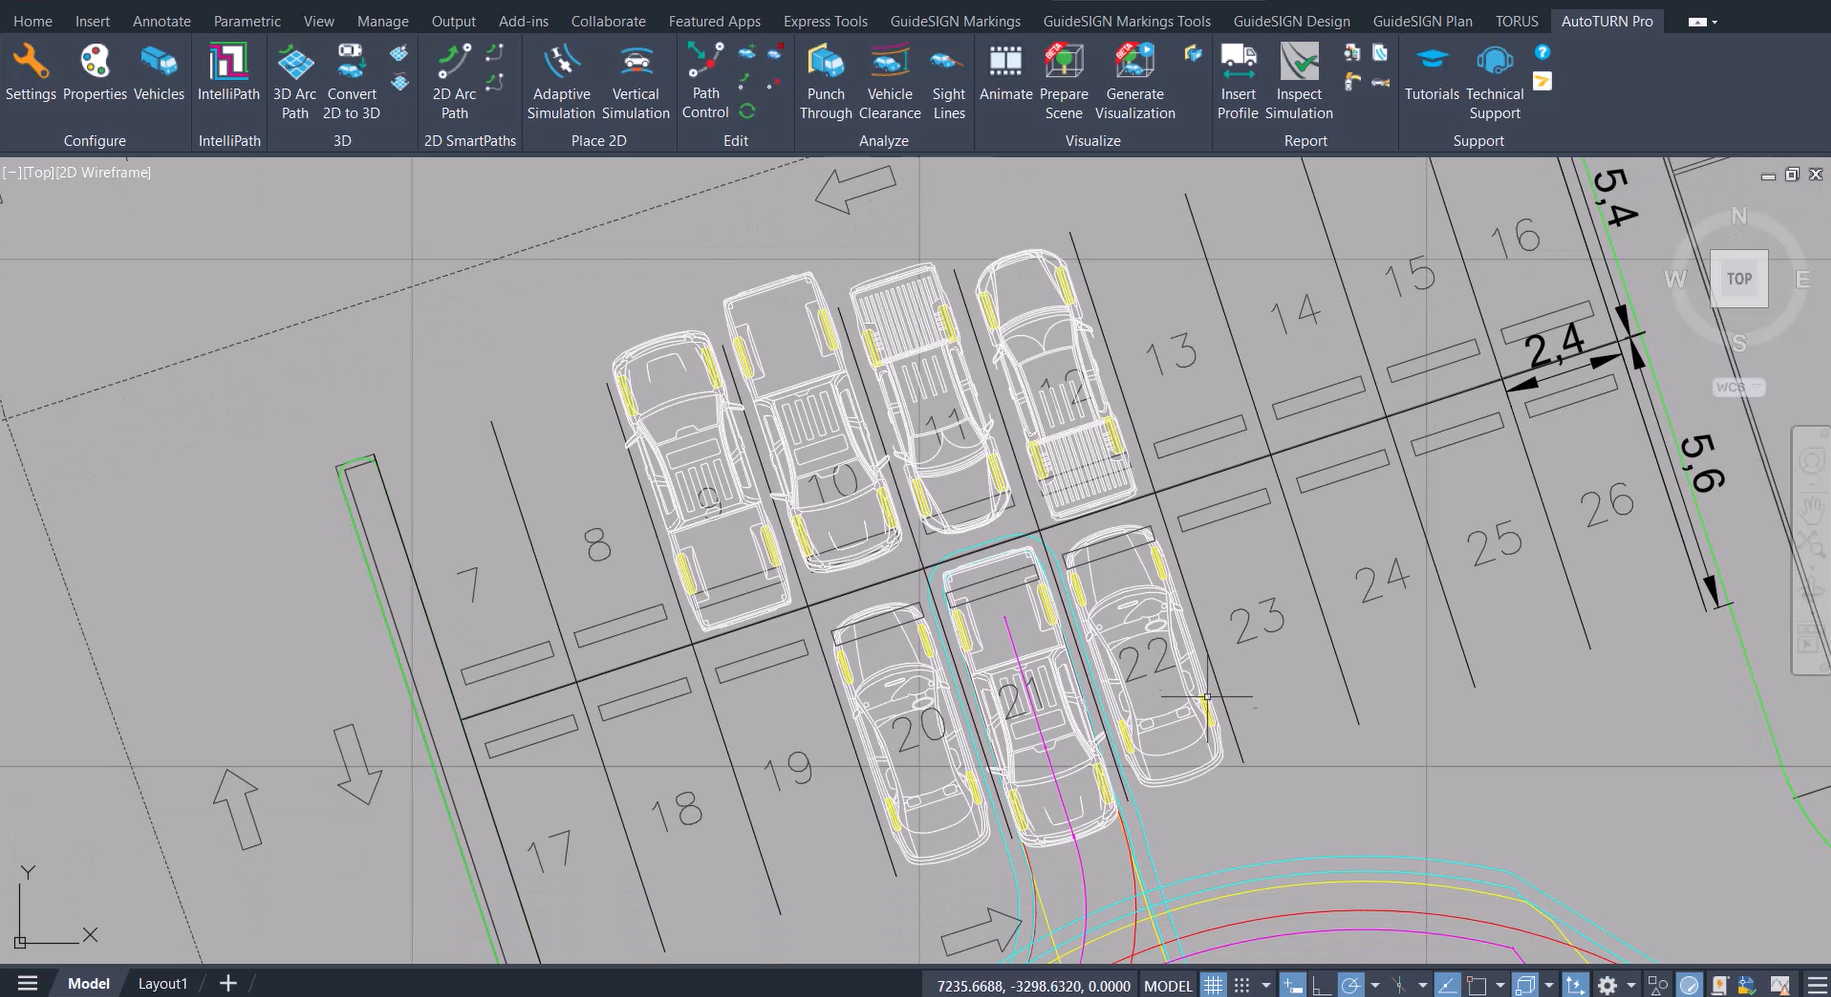1831x997 pixels.
Task: Open the snap settings dropdown in status bar
Action: (x=1266, y=985)
